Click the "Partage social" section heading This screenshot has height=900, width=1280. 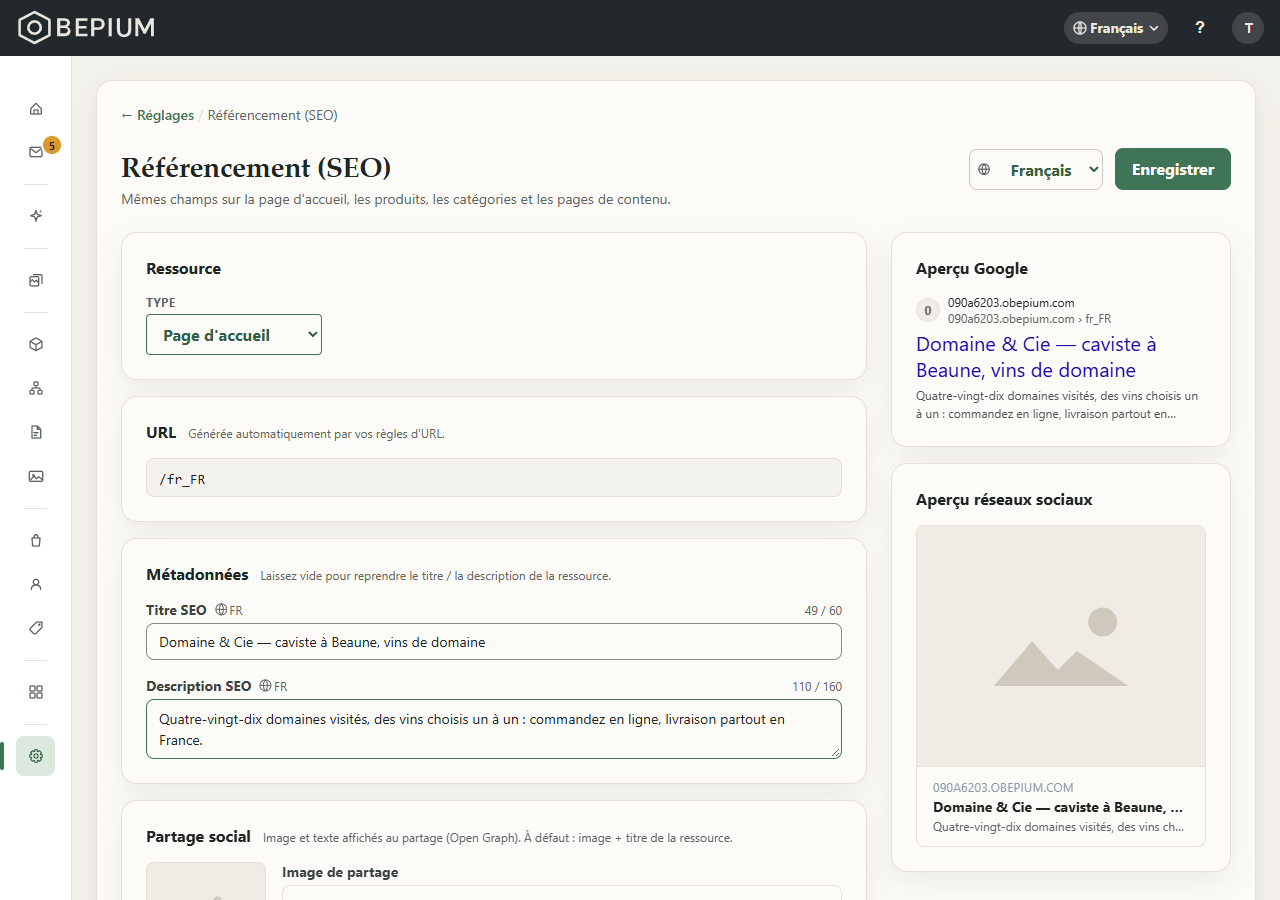coord(198,836)
